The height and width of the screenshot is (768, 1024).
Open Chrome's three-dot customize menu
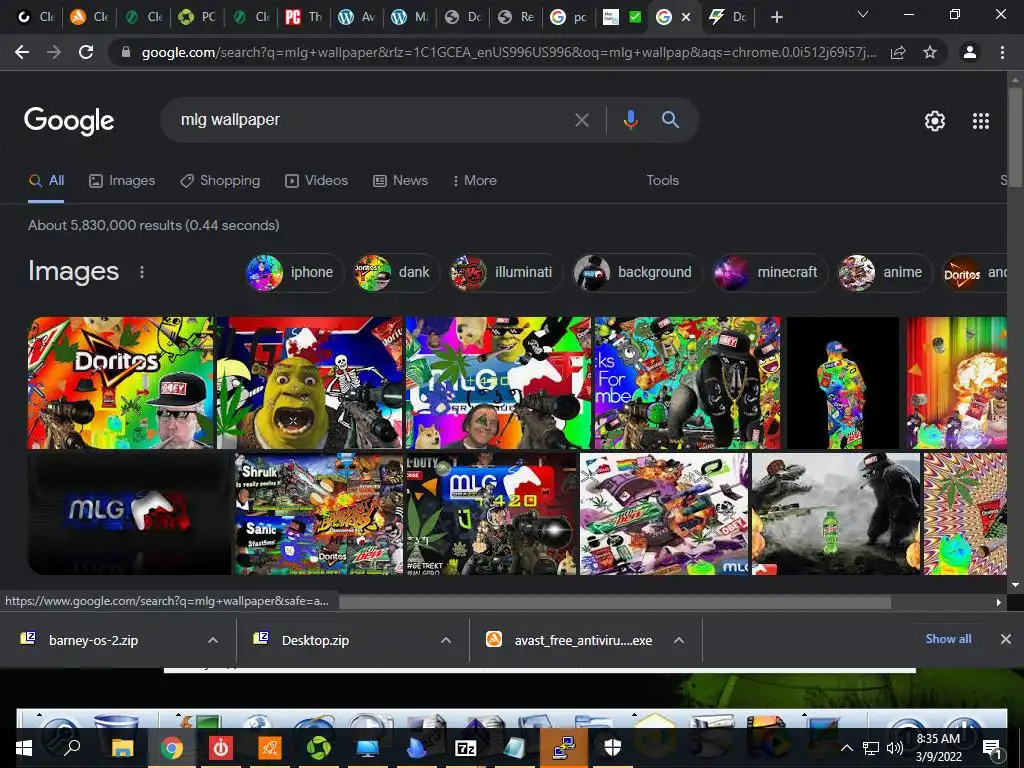[x=1002, y=52]
